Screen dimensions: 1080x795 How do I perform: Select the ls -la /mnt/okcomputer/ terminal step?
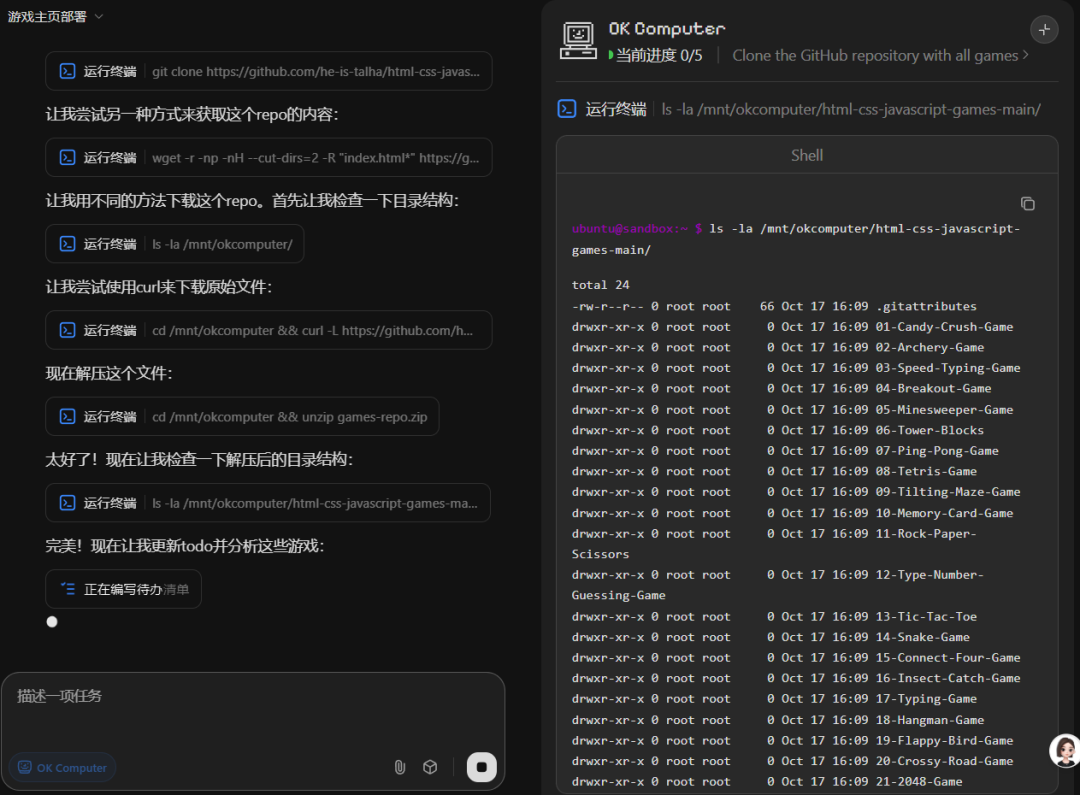point(174,244)
